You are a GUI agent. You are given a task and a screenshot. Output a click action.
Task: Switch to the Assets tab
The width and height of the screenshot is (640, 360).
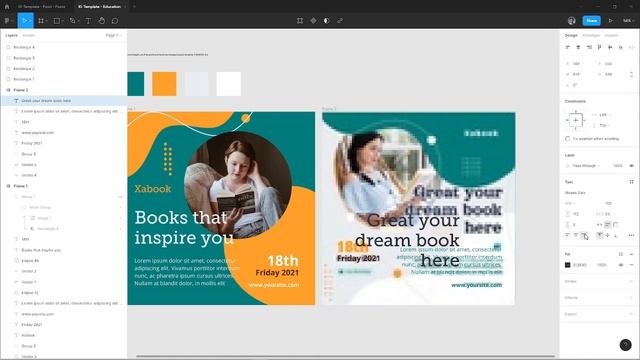[x=29, y=36]
